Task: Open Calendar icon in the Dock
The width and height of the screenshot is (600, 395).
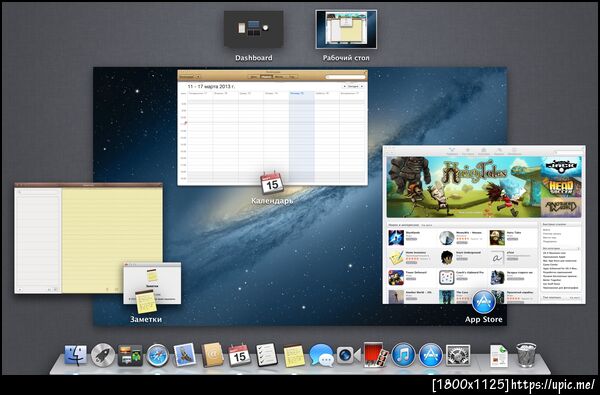Action: 240,355
